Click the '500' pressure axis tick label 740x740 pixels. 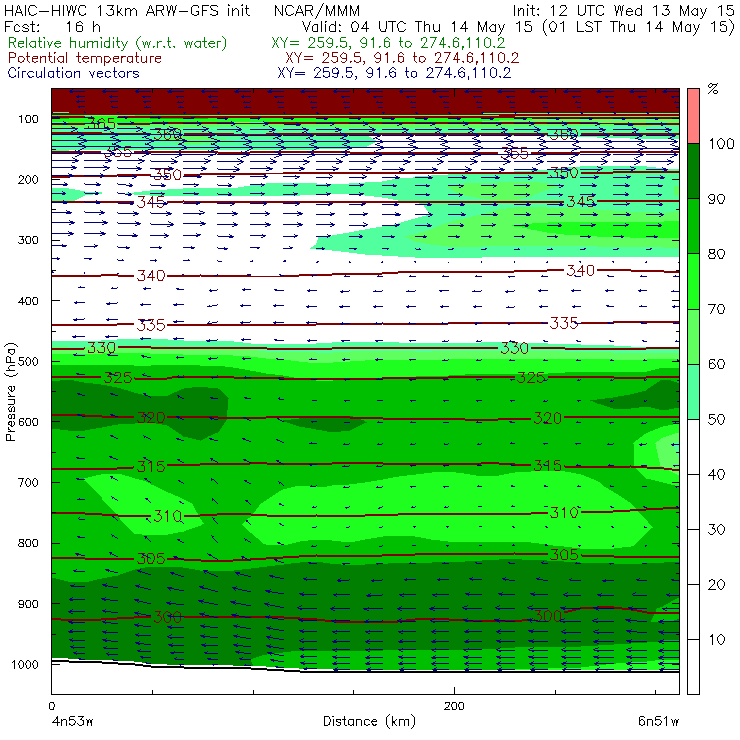pos(28,361)
